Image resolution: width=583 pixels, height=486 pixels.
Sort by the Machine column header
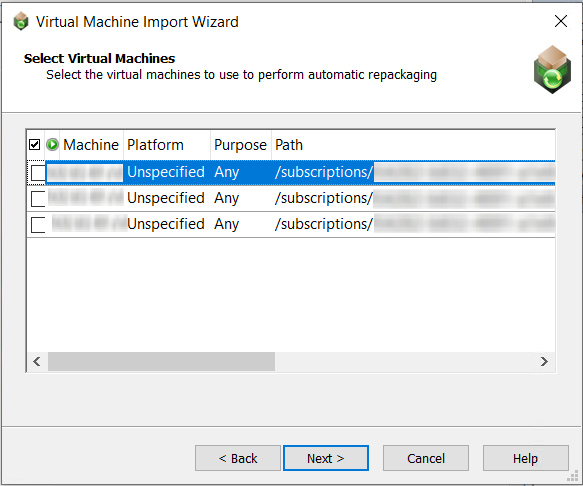click(91, 145)
